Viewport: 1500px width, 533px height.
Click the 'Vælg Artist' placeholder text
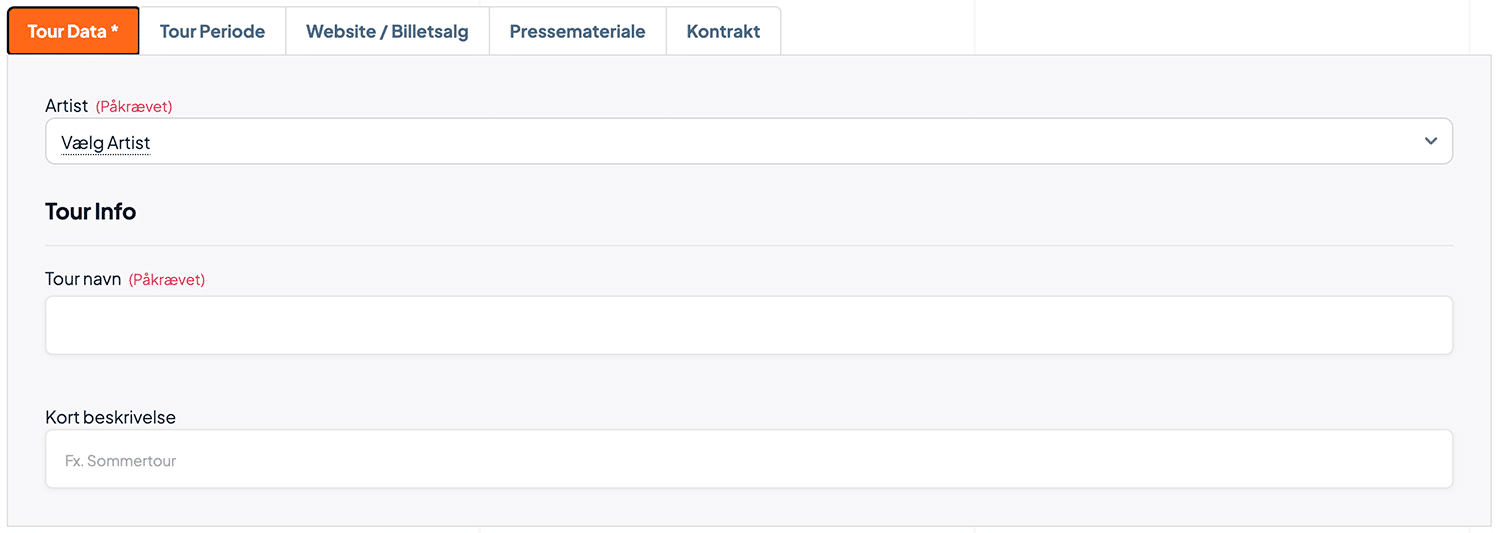(x=106, y=143)
